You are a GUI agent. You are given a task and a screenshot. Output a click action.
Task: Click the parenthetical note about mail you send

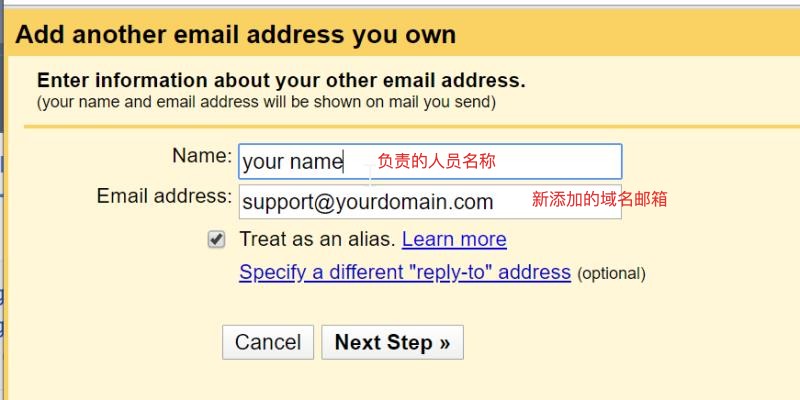[266, 102]
